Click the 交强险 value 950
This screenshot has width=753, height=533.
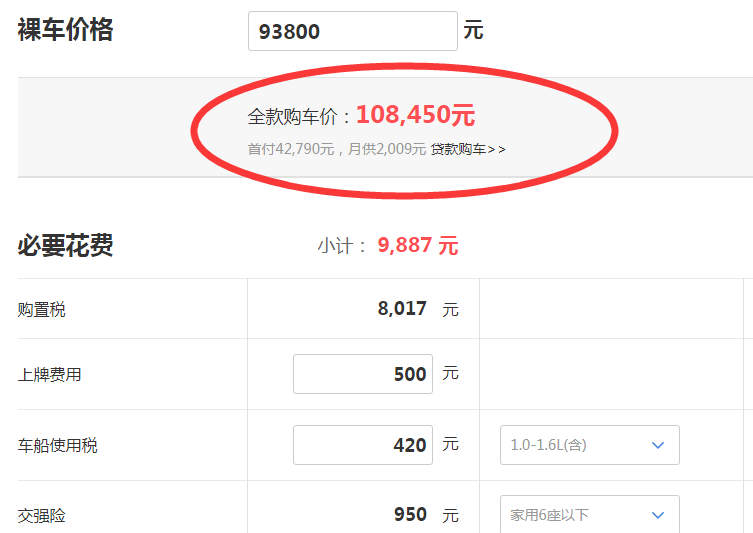coord(410,514)
